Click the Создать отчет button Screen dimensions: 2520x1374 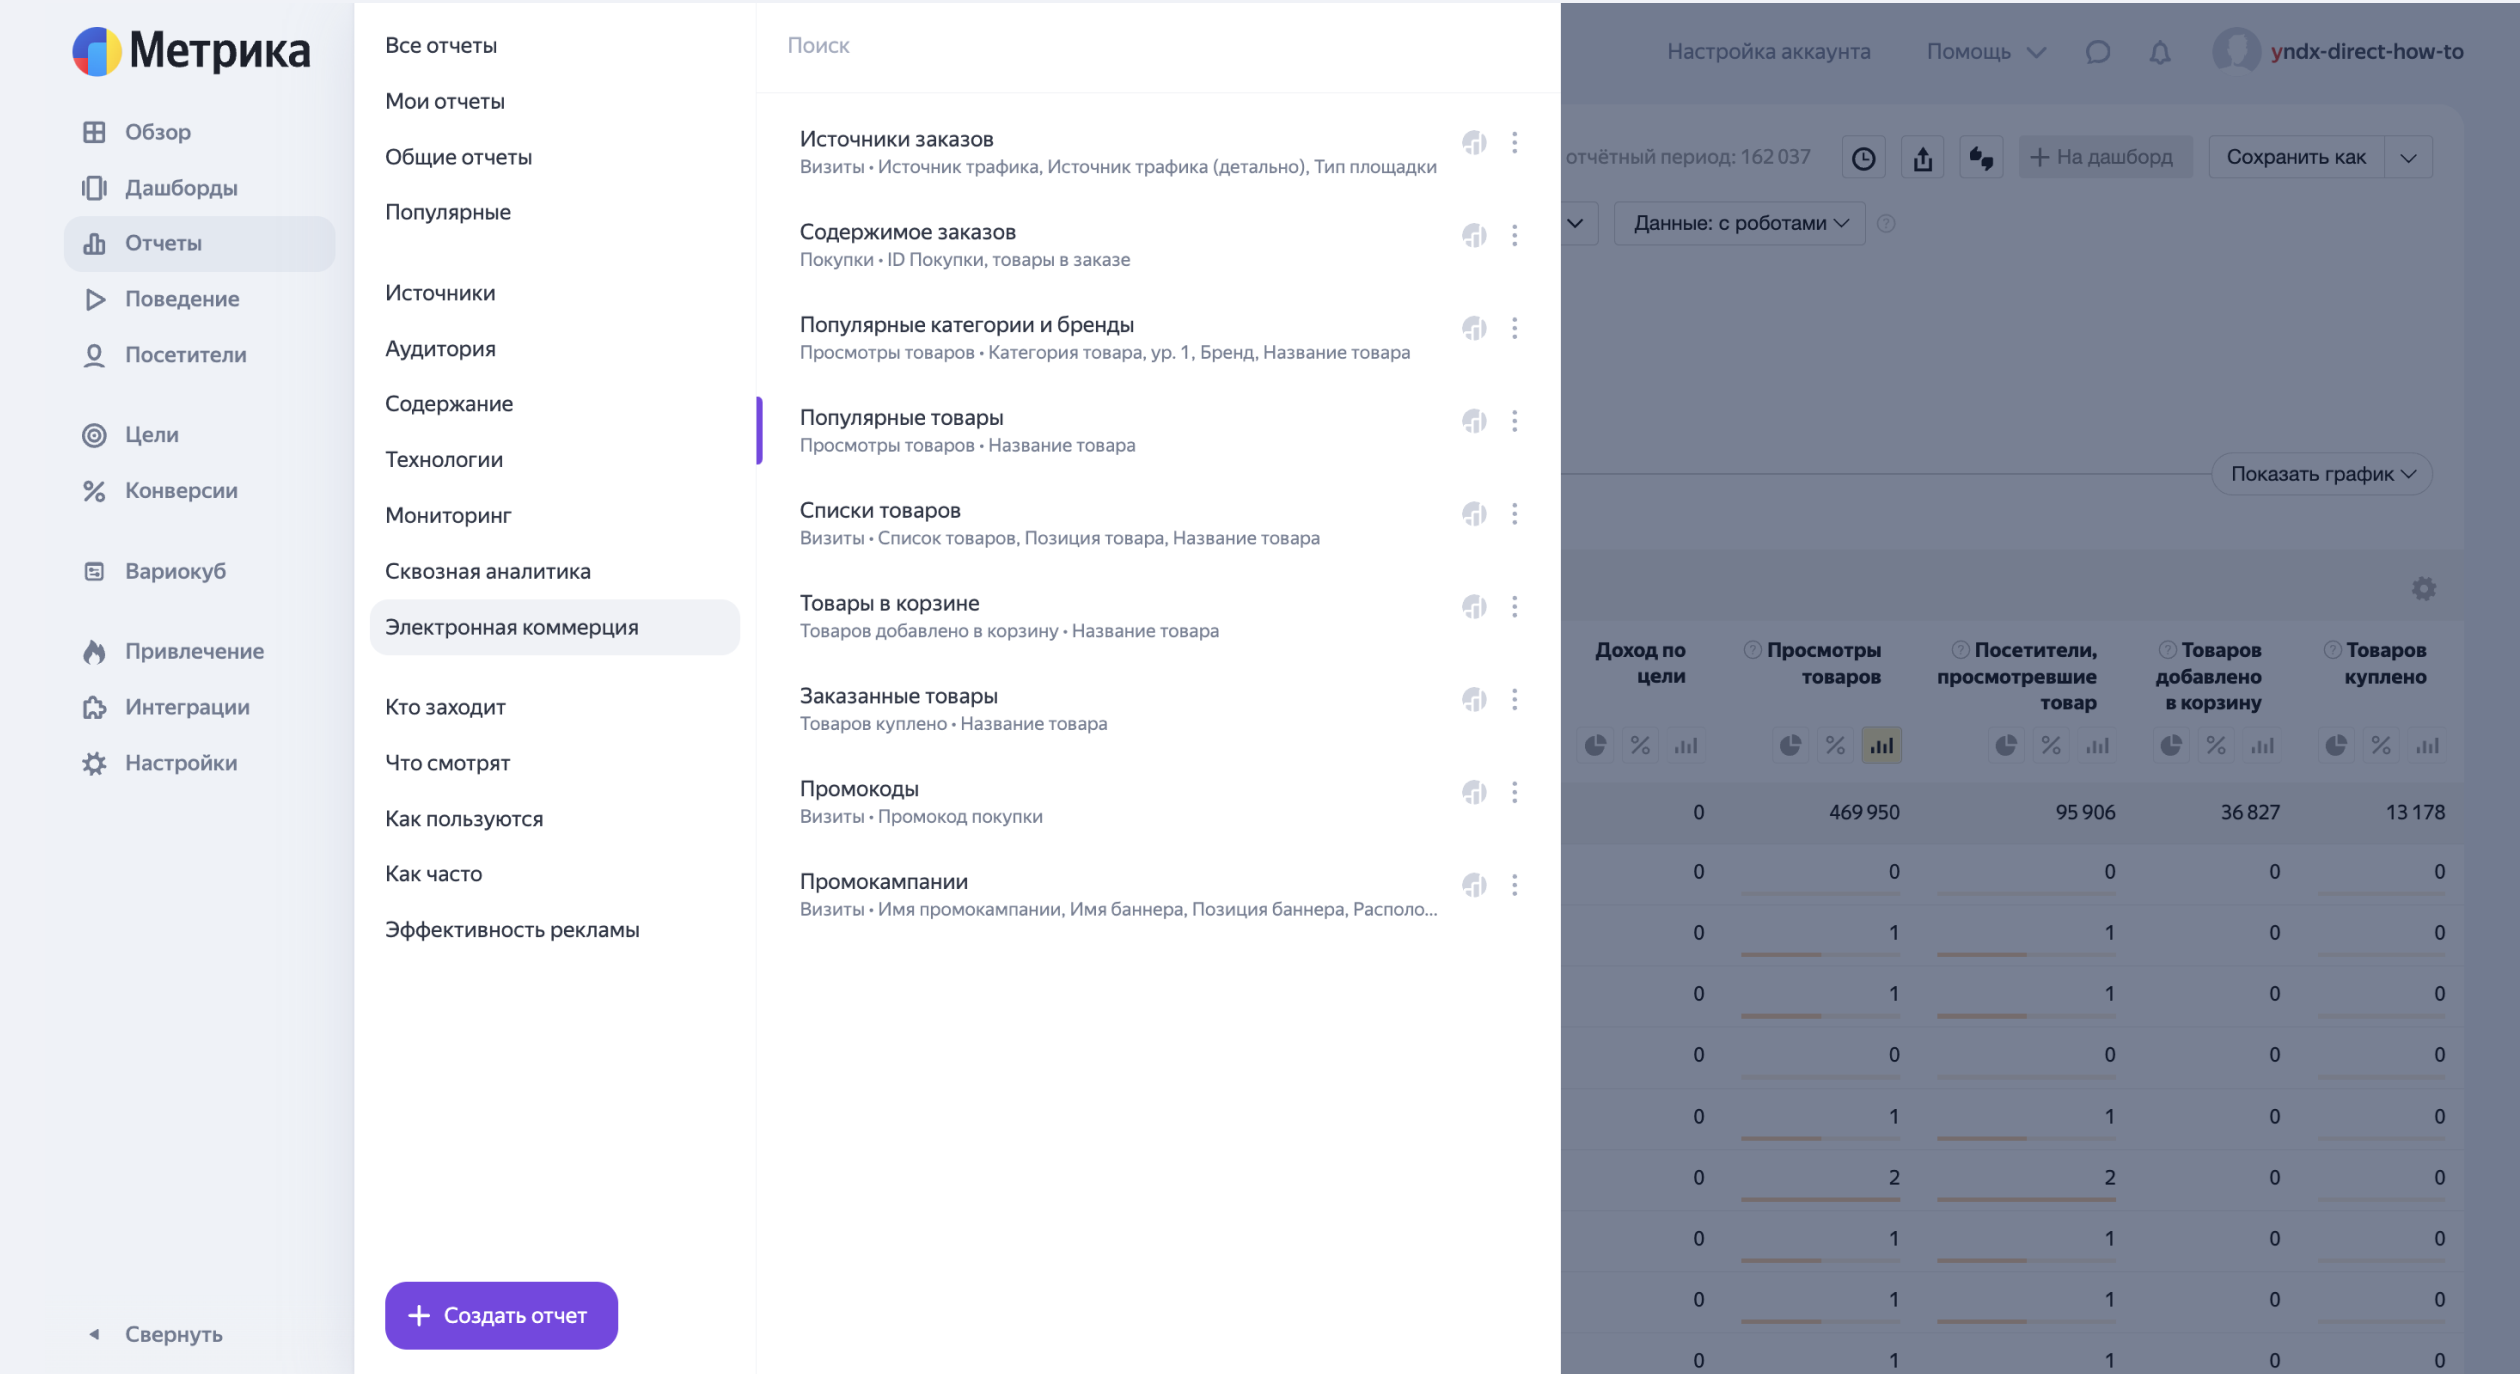pyautogui.click(x=501, y=1315)
